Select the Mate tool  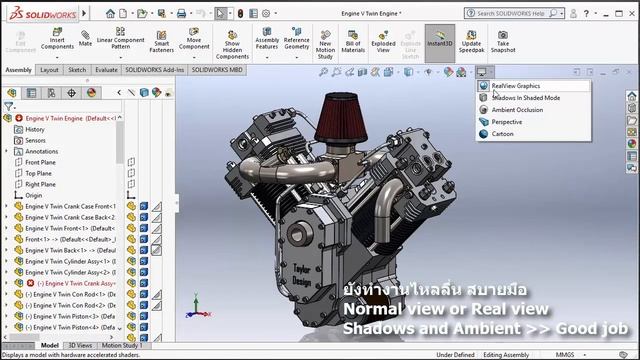(x=85, y=38)
